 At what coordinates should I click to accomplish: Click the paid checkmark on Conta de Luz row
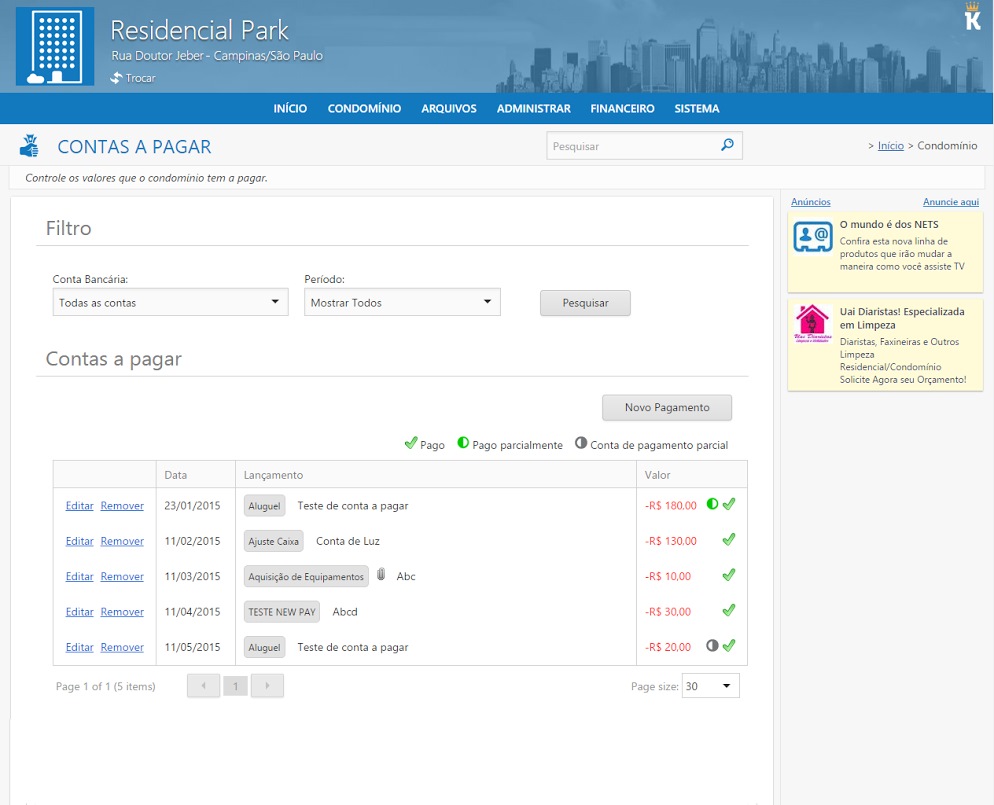click(729, 540)
